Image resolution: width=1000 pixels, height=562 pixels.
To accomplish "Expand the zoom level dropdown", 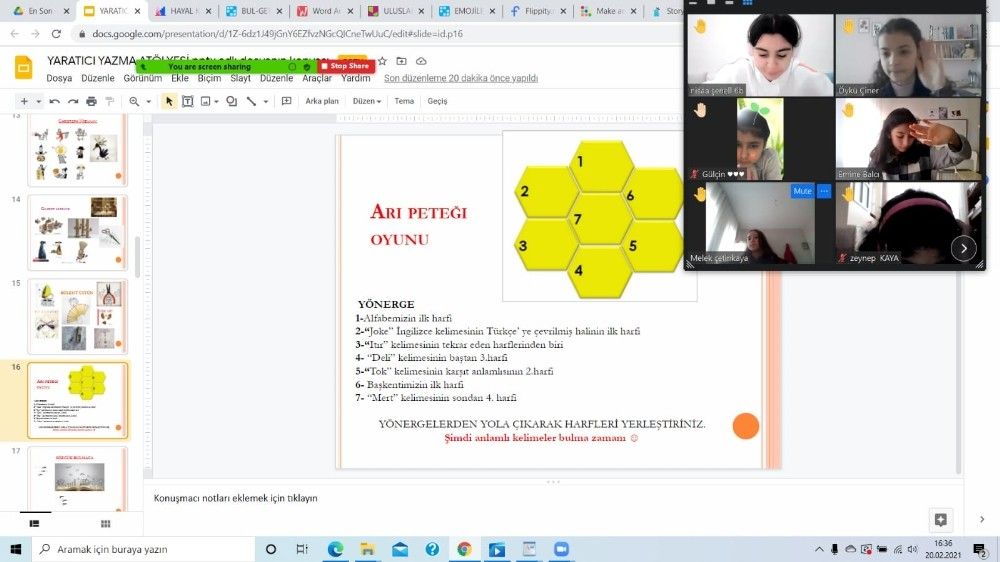I will coord(148,101).
